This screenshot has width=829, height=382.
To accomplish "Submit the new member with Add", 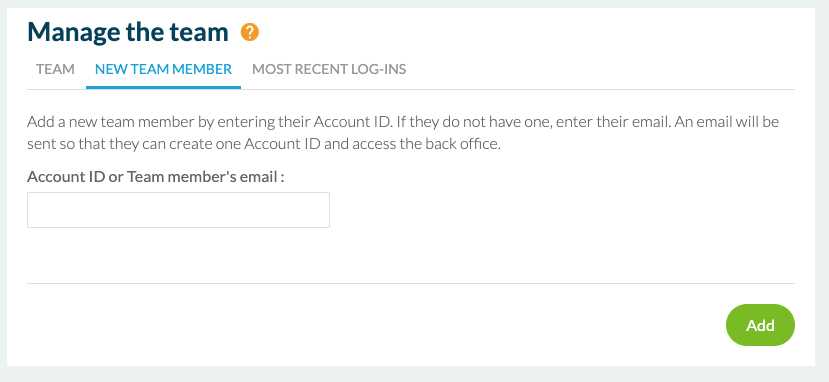I will [x=760, y=325].
